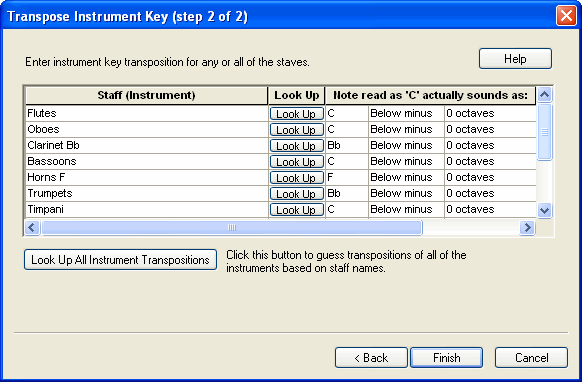Select the Oboes staff name cell

(x=147, y=129)
